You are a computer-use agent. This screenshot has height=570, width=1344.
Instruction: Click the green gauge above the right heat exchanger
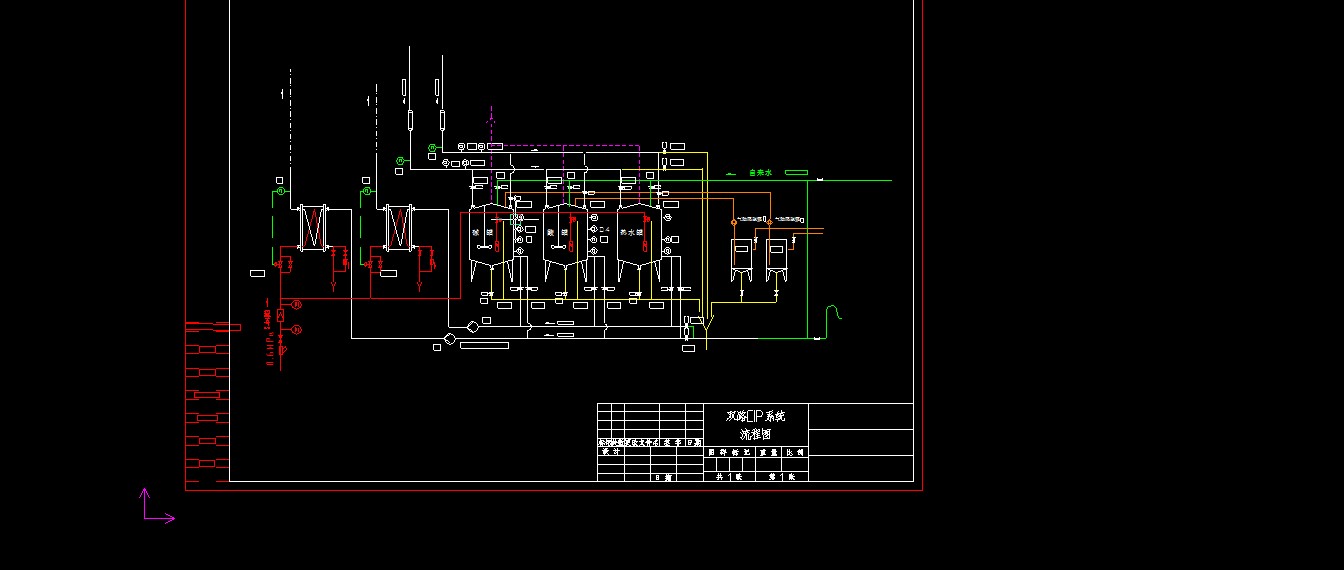tap(366, 191)
